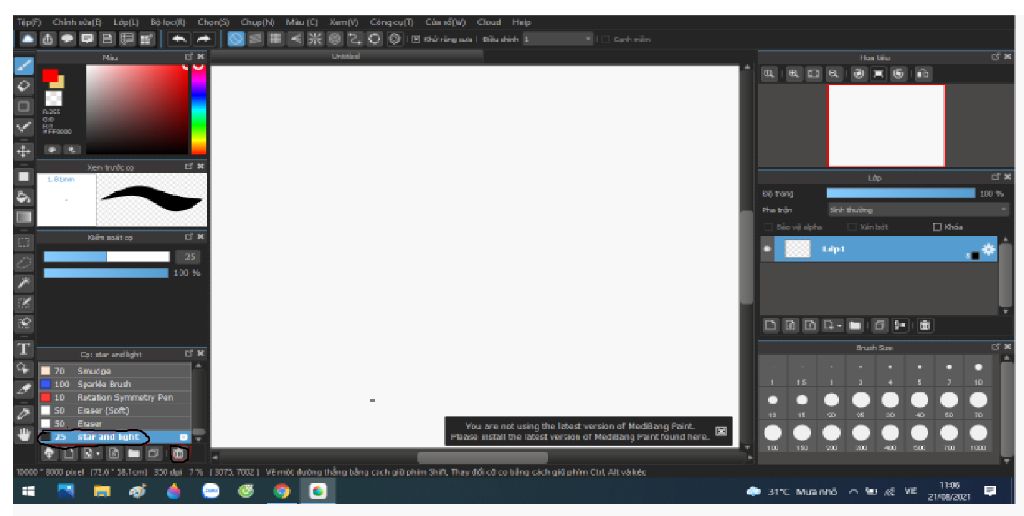Select the Move tool
The height and width of the screenshot is (516, 1024).
(x=24, y=150)
